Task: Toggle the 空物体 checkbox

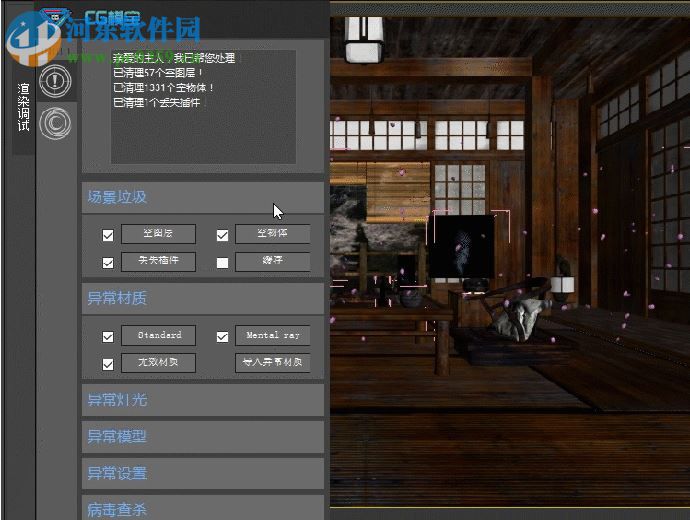Action: (222, 235)
